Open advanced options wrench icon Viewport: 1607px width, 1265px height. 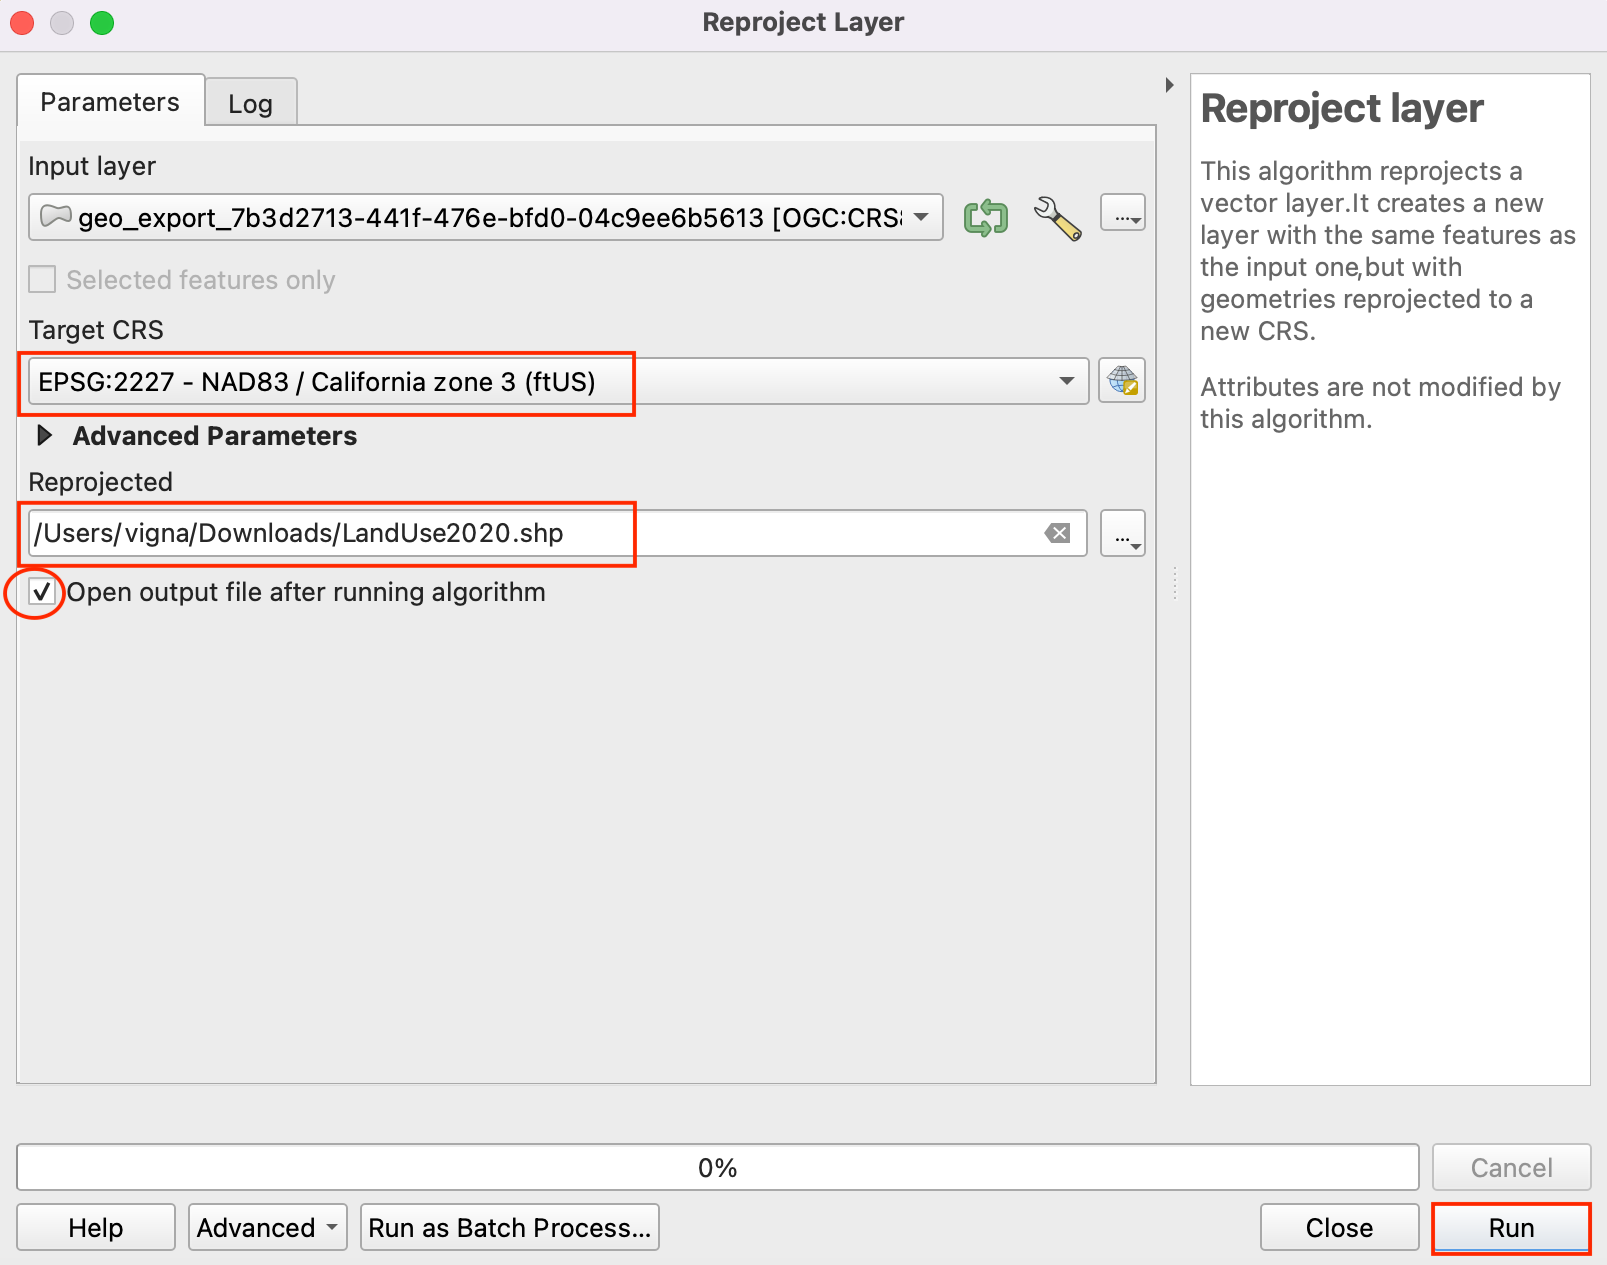click(x=1057, y=217)
